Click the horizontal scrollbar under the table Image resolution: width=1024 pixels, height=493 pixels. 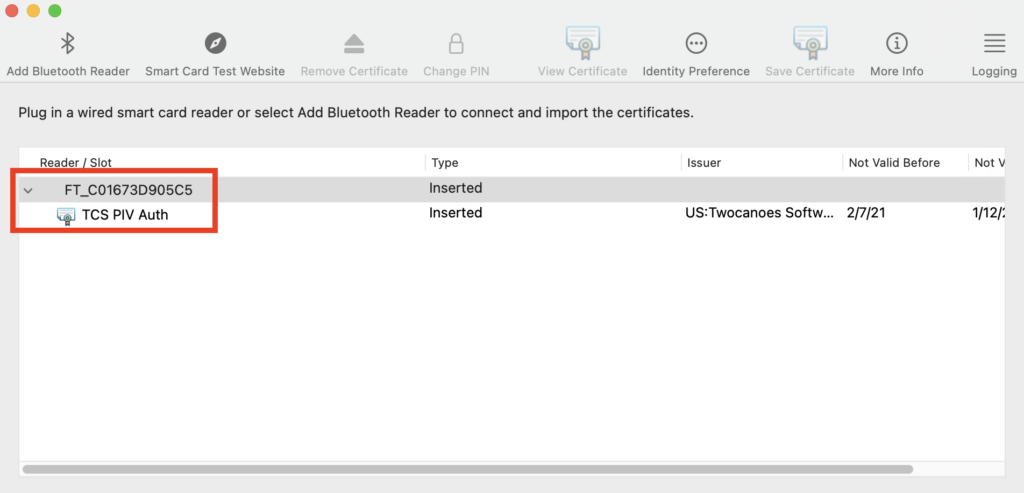point(468,469)
